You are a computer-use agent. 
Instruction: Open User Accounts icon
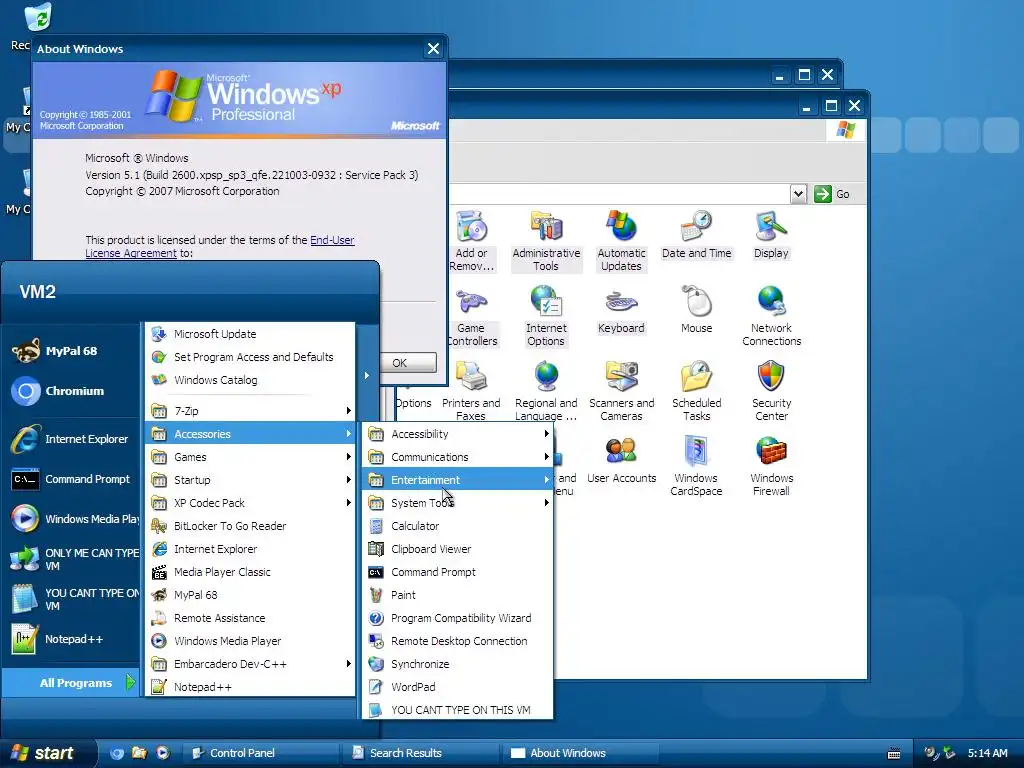(x=621, y=459)
